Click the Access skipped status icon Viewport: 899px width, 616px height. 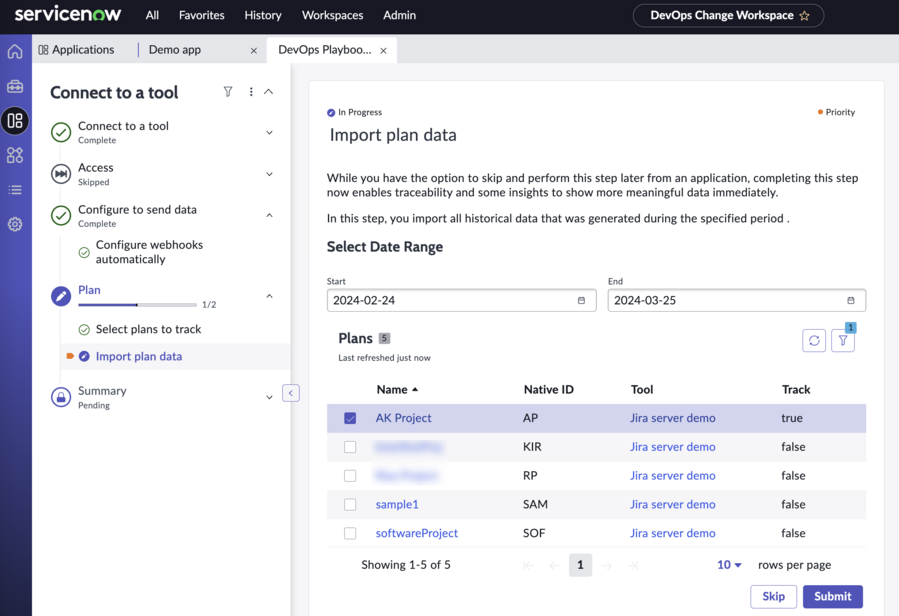(x=61, y=174)
